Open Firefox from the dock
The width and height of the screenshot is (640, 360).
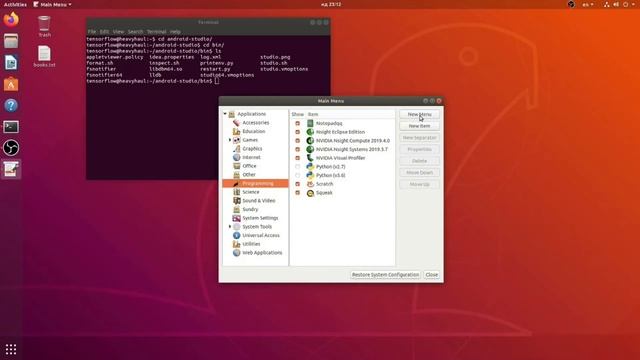click(11, 19)
